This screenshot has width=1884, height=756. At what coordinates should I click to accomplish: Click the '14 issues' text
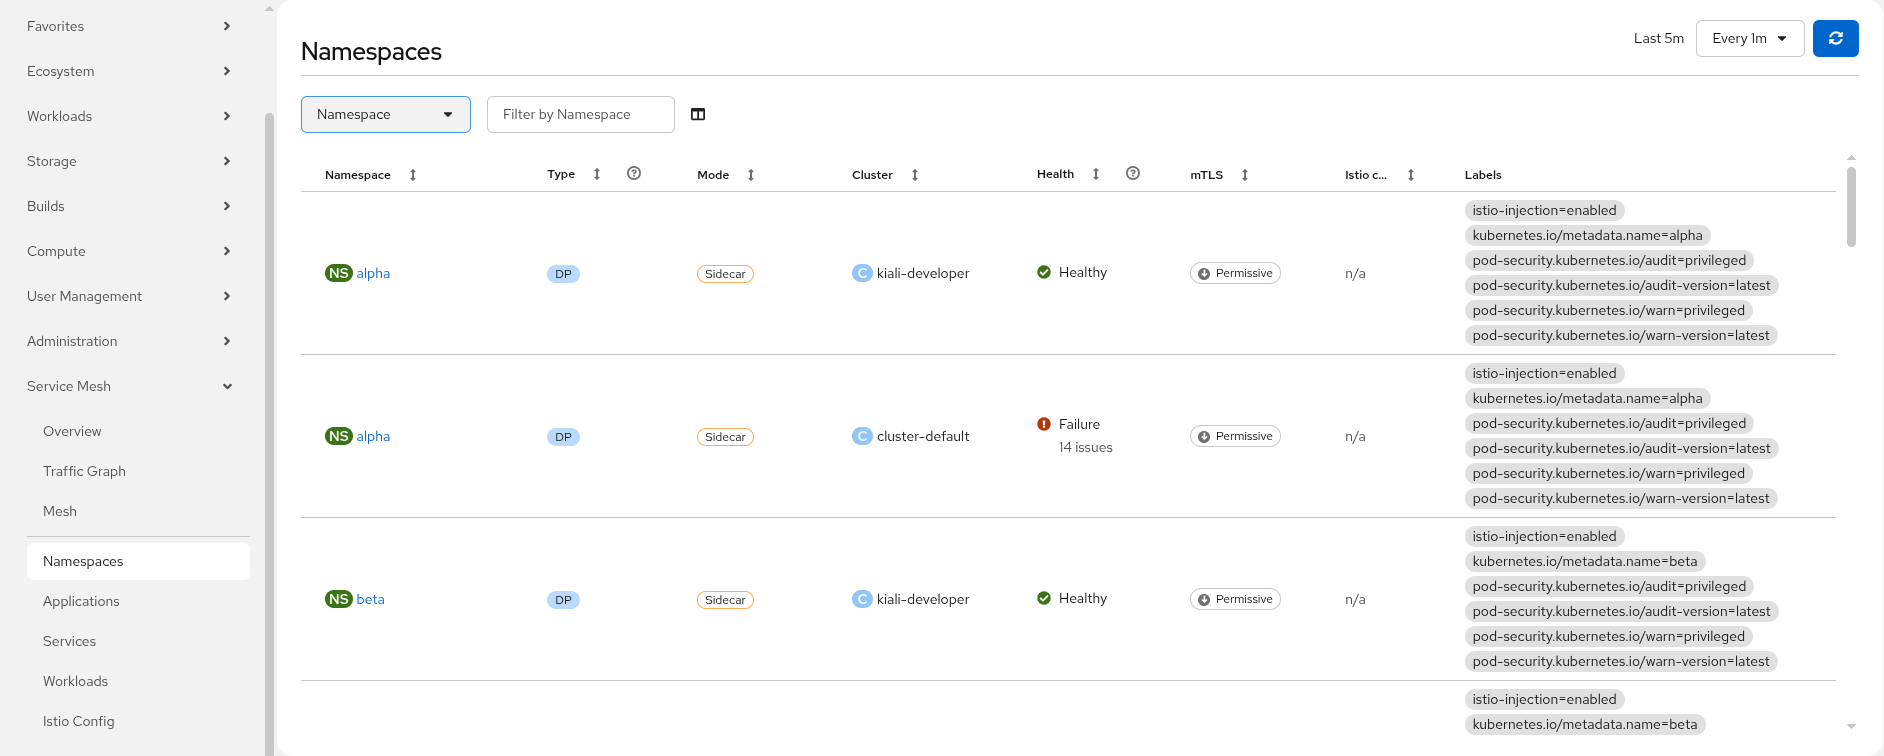pyautogui.click(x=1086, y=447)
